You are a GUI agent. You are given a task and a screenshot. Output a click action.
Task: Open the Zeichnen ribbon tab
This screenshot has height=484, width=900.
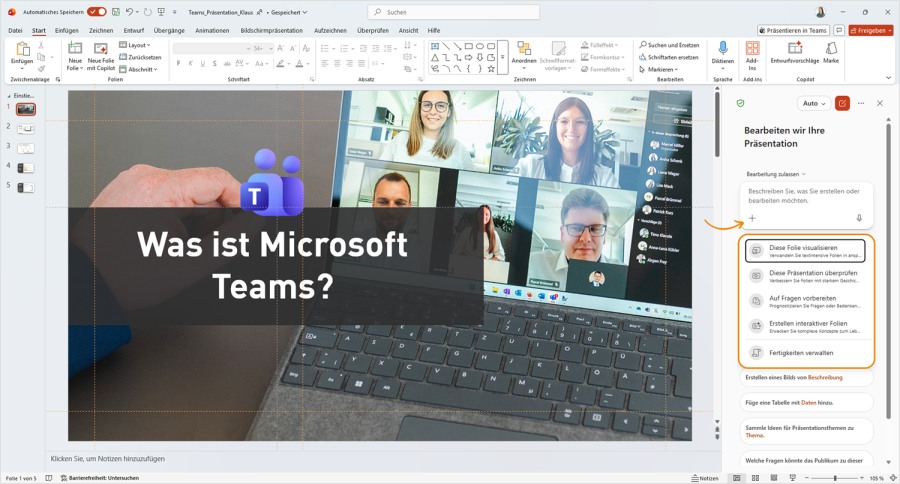[x=101, y=30]
